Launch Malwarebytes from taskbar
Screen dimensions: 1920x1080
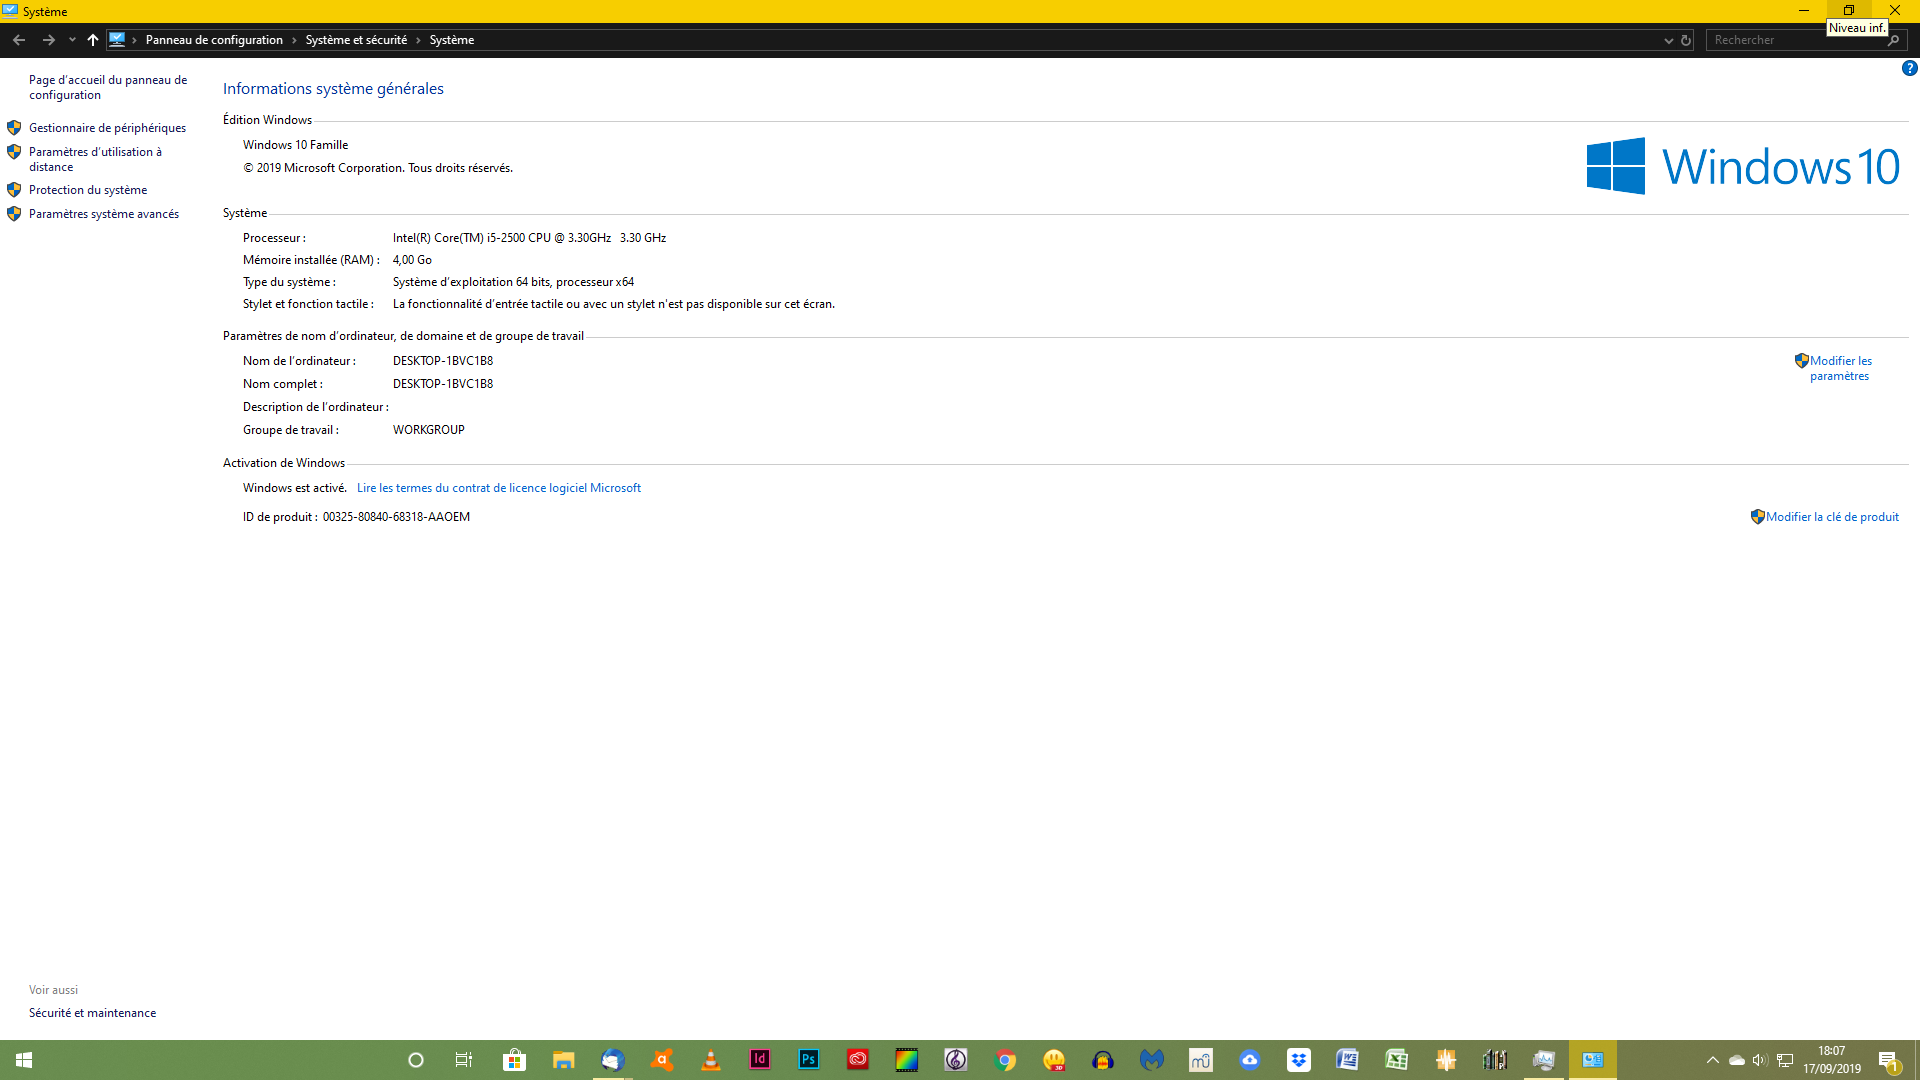tap(1151, 1060)
